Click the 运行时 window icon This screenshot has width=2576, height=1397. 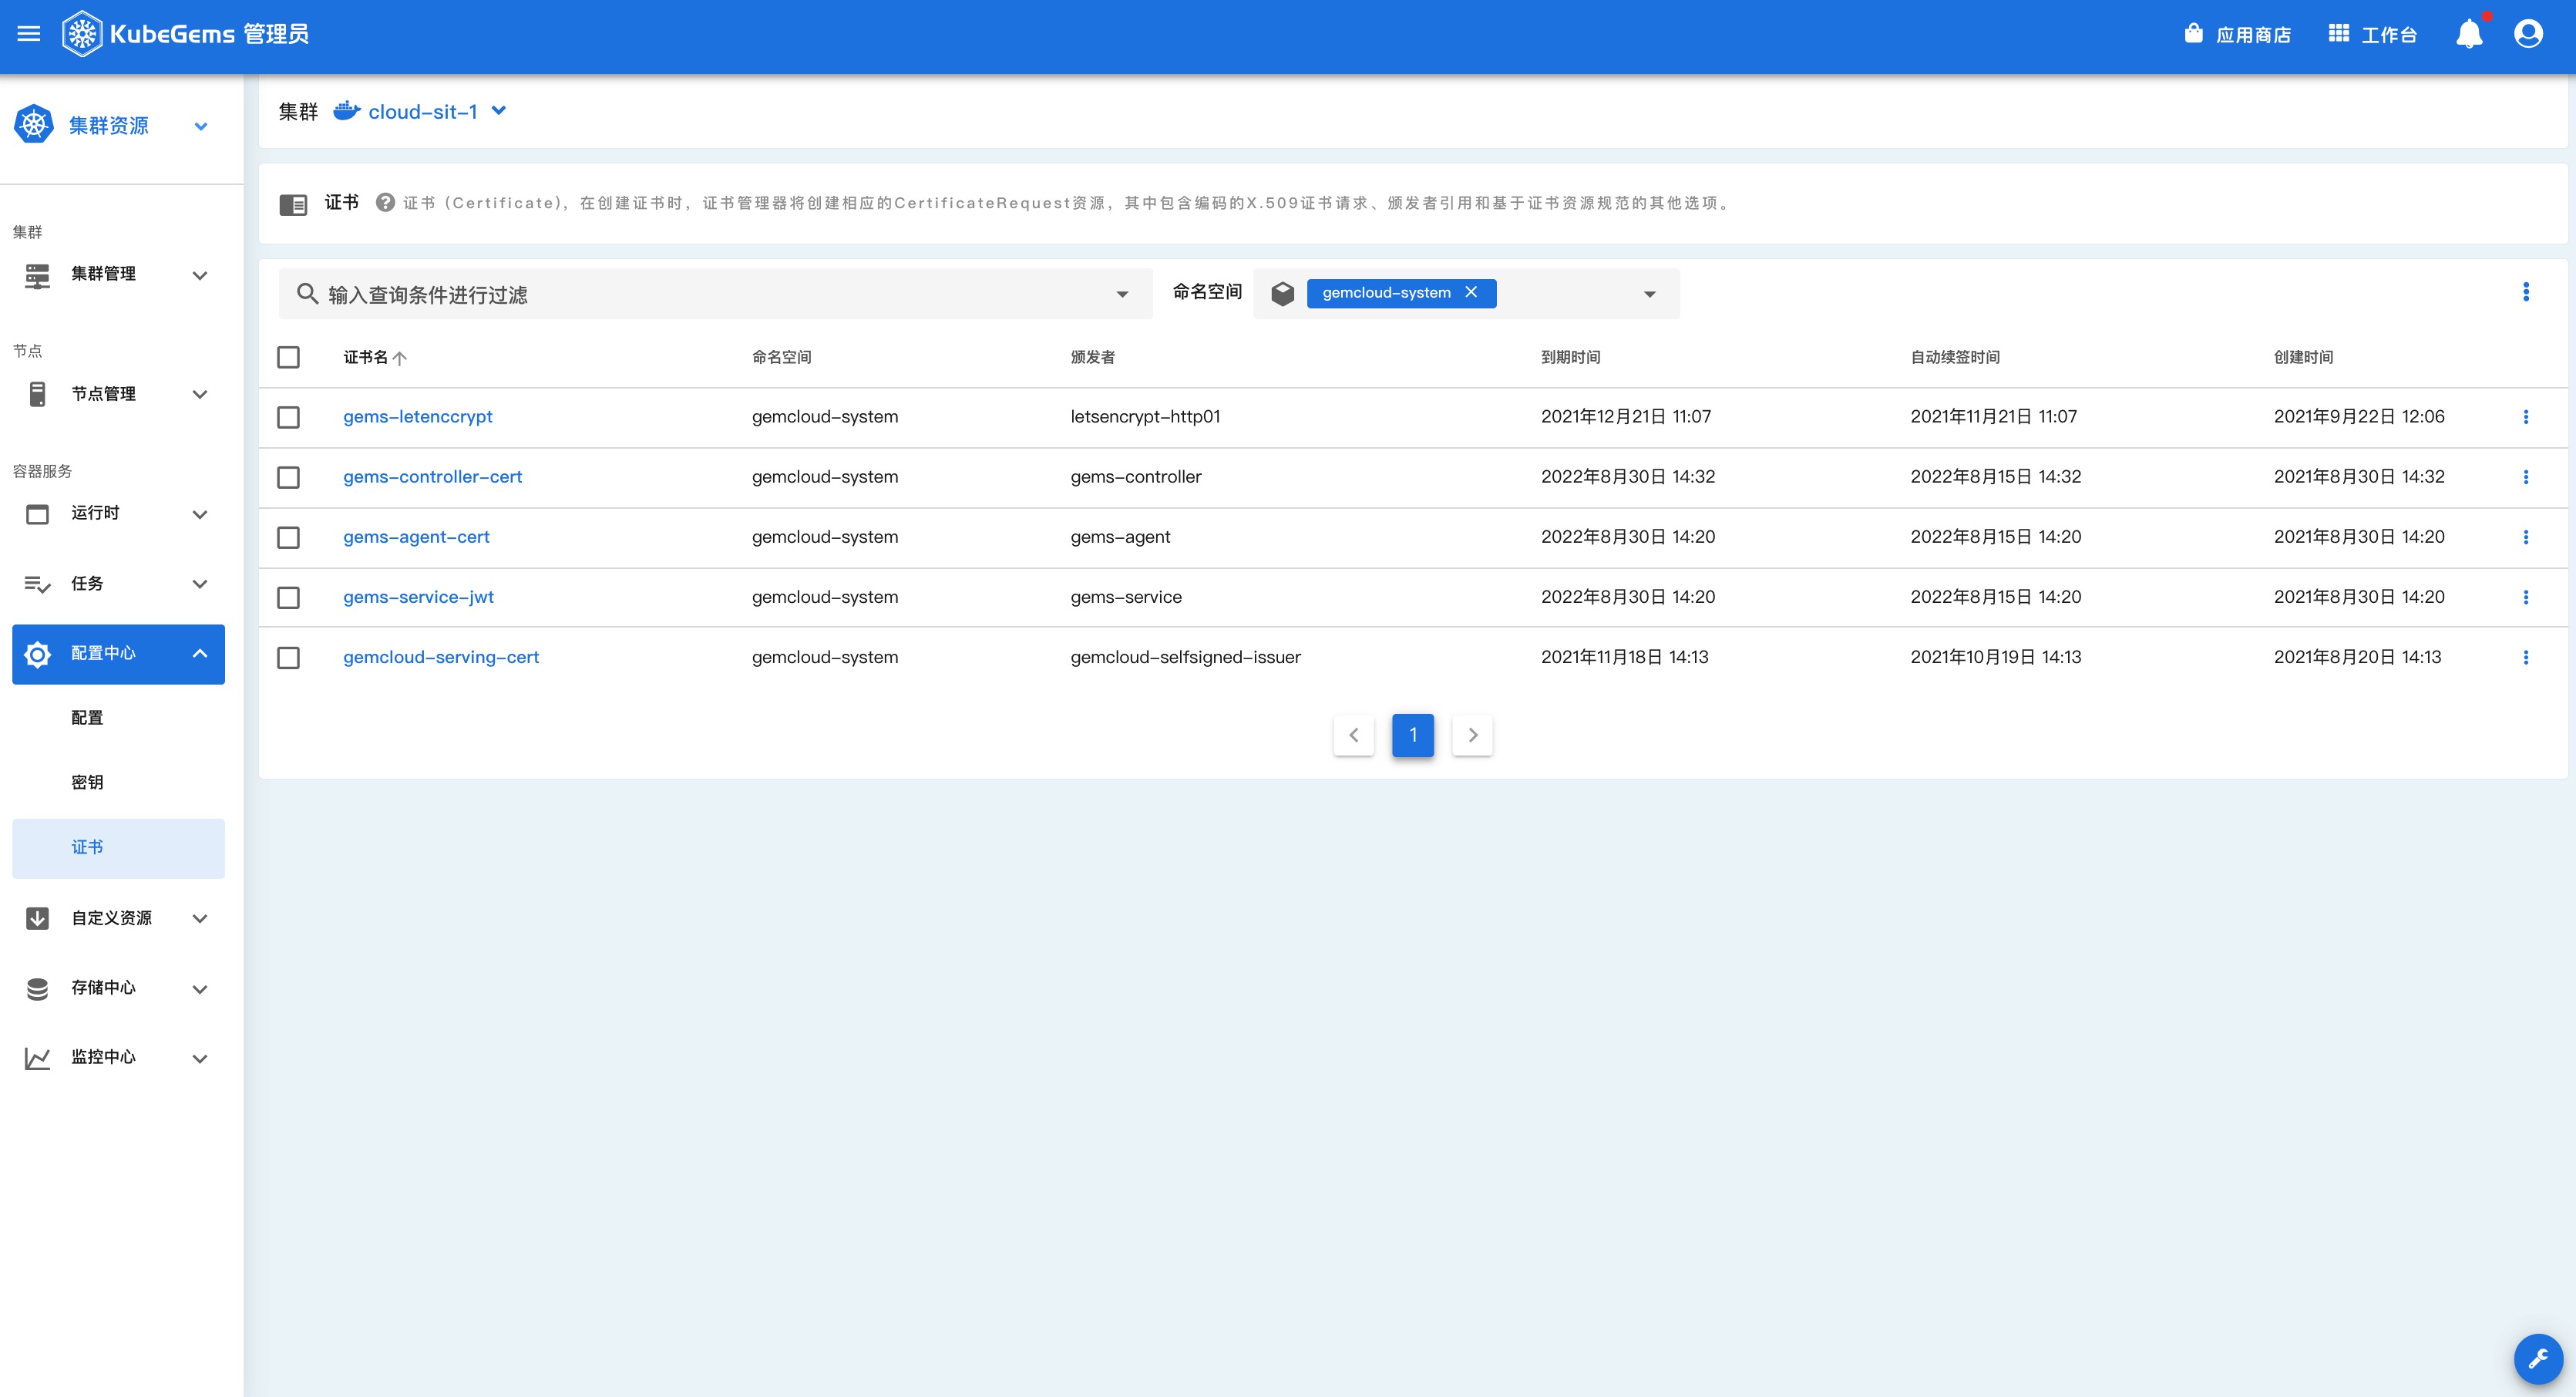(37, 514)
